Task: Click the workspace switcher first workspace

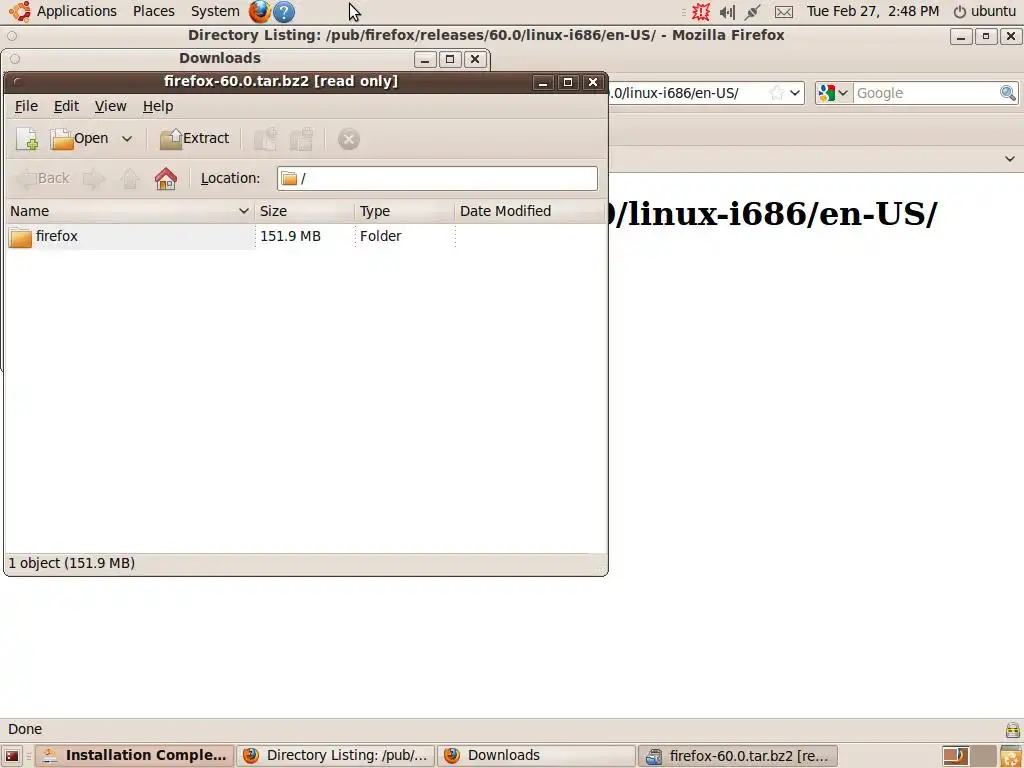Action: point(955,756)
